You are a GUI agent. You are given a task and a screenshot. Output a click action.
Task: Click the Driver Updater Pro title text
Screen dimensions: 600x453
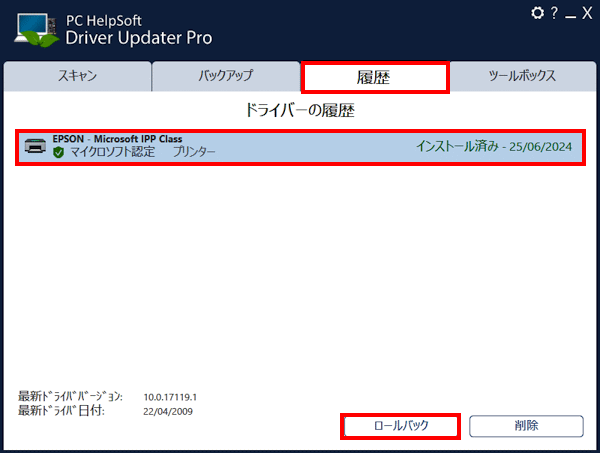click(x=139, y=38)
